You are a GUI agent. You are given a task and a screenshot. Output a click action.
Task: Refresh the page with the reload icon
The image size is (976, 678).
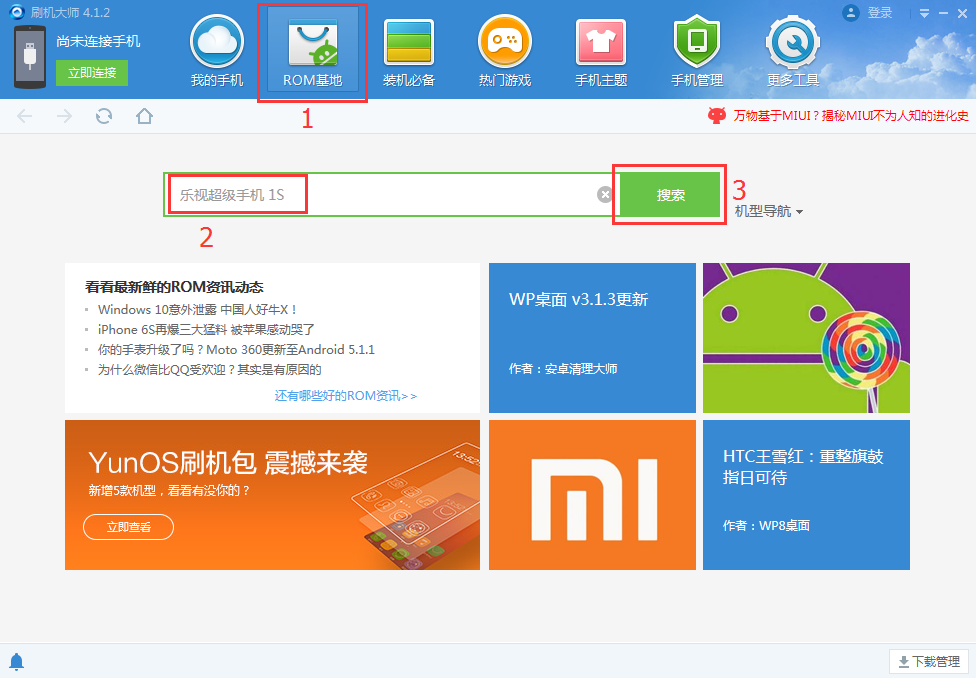104,116
